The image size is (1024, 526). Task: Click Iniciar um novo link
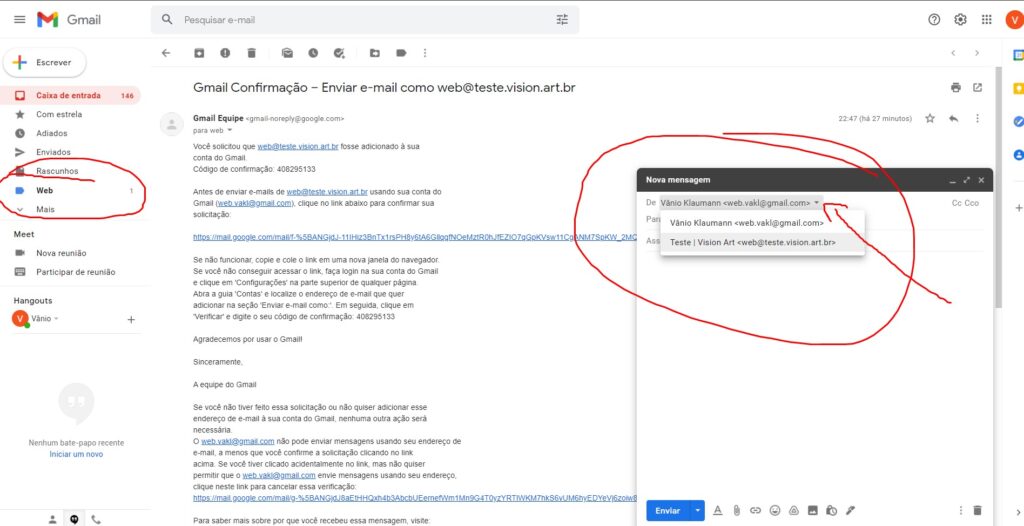pyautogui.click(x=76, y=454)
